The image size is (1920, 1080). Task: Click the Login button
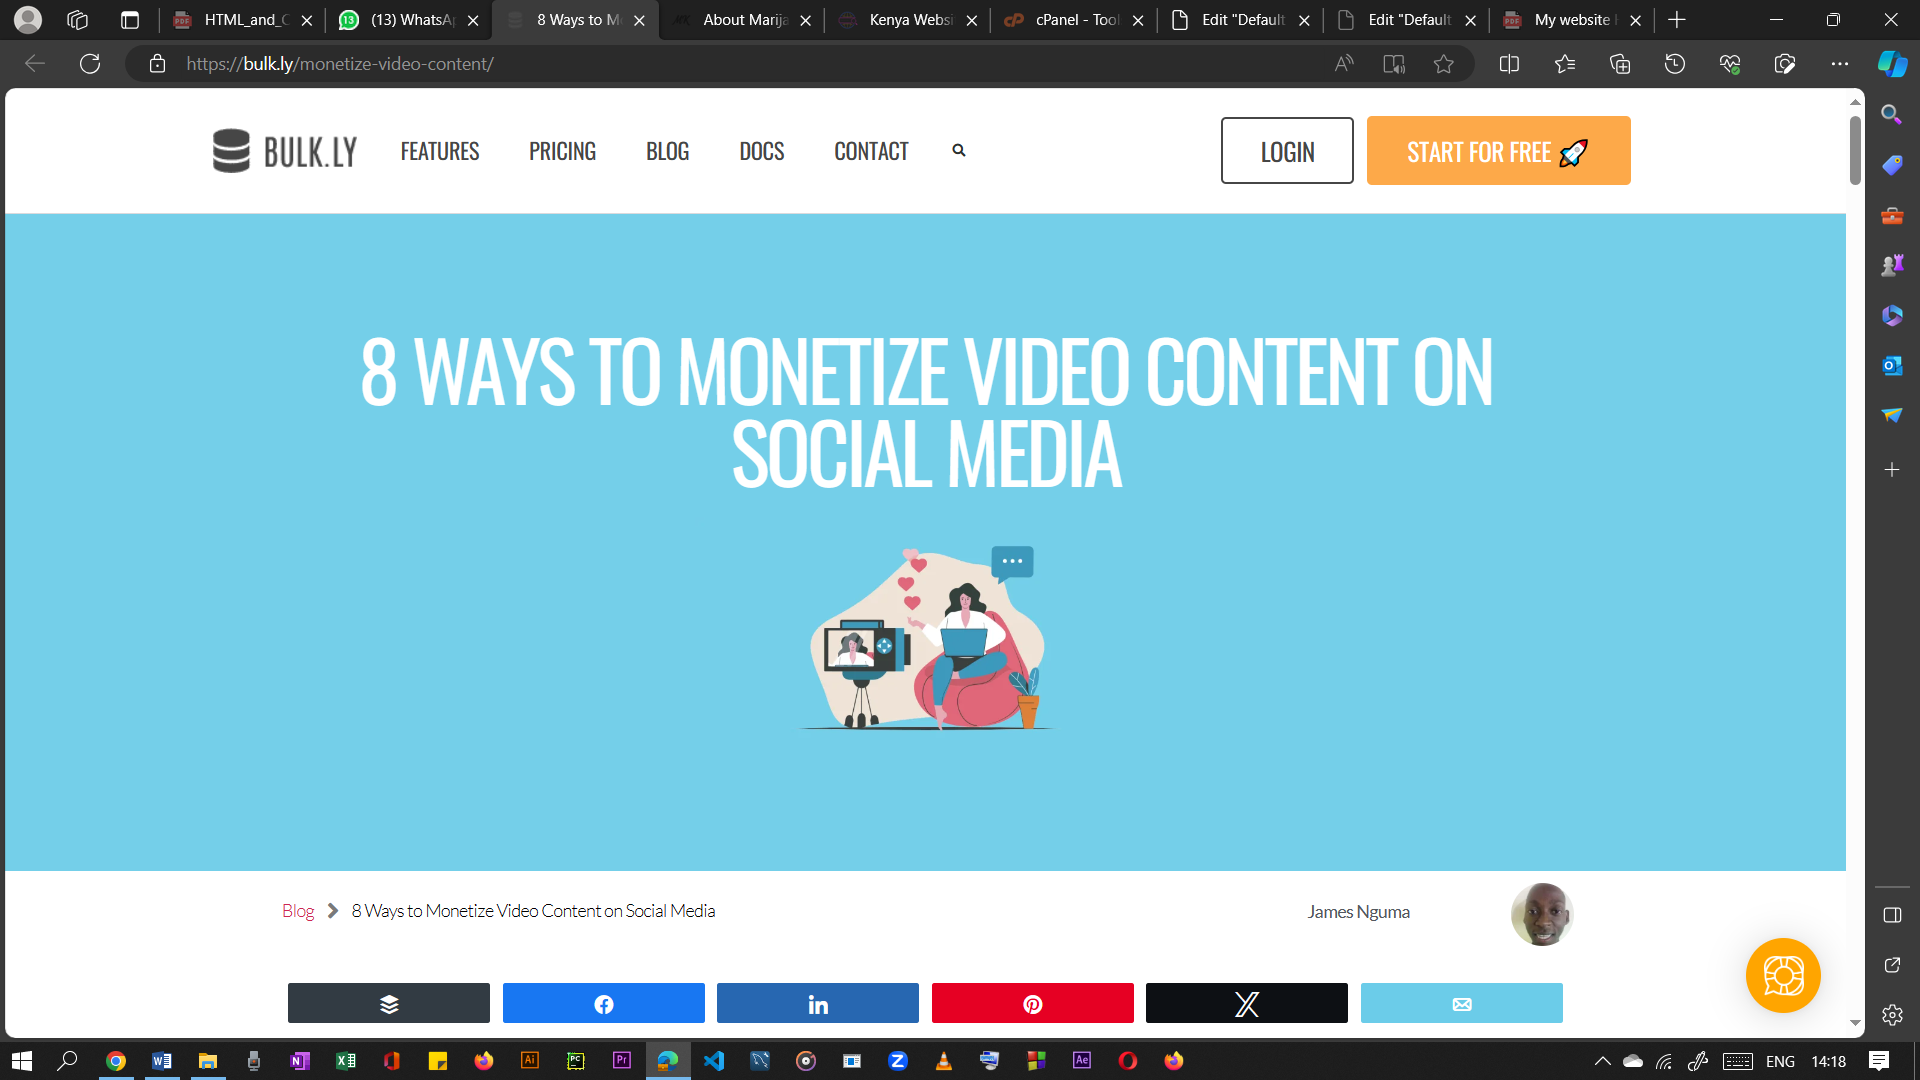point(1287,151)
